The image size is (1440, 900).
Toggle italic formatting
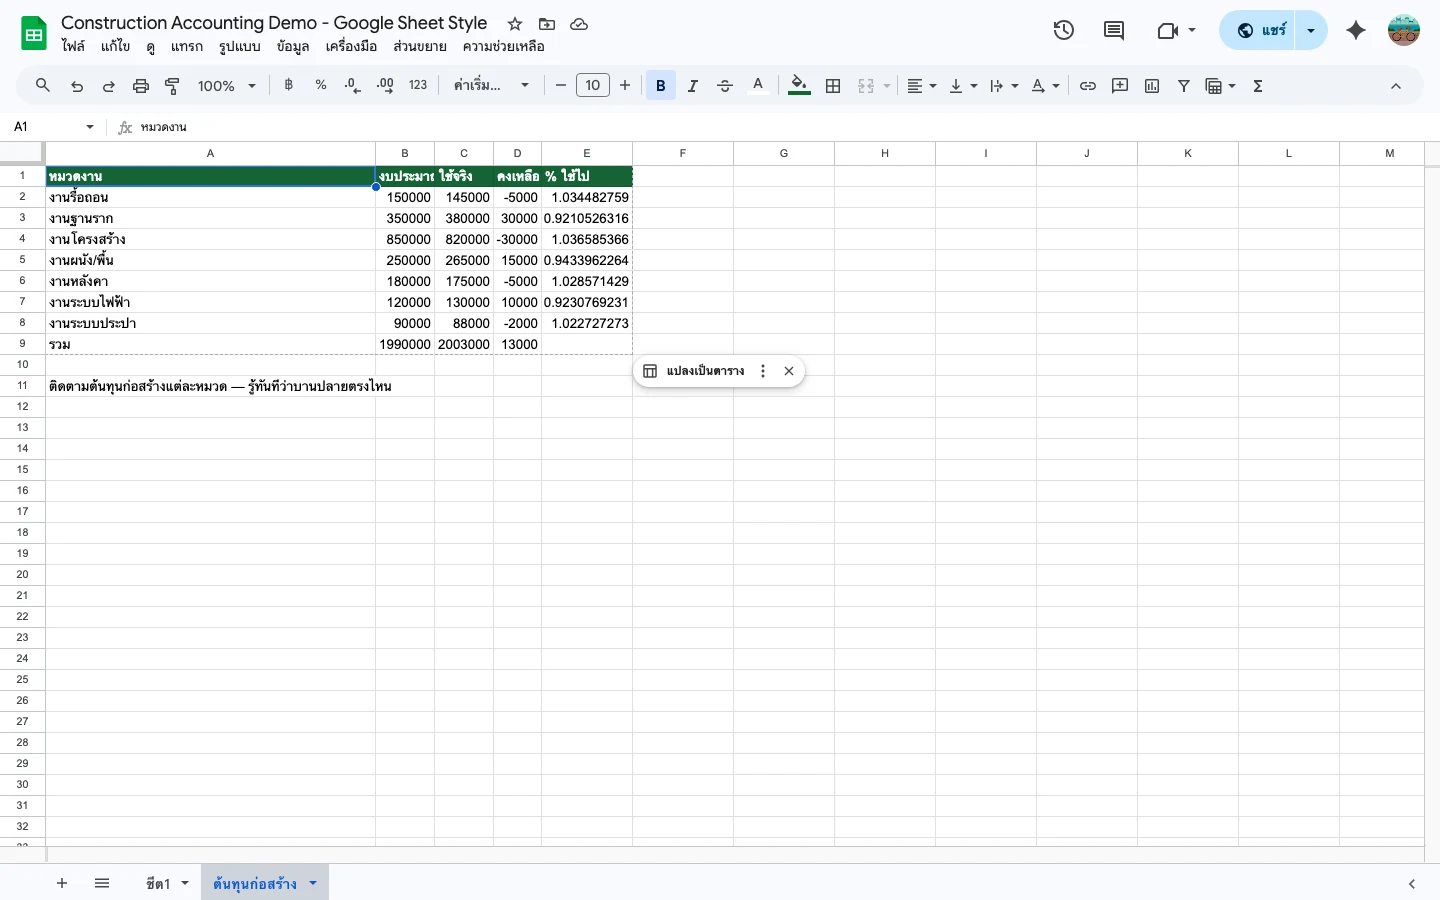[692, 86]
